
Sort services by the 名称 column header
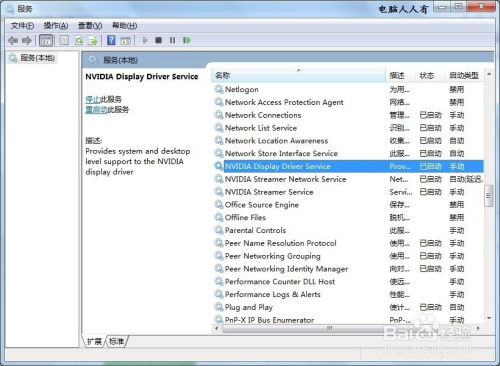click(298, 75)
